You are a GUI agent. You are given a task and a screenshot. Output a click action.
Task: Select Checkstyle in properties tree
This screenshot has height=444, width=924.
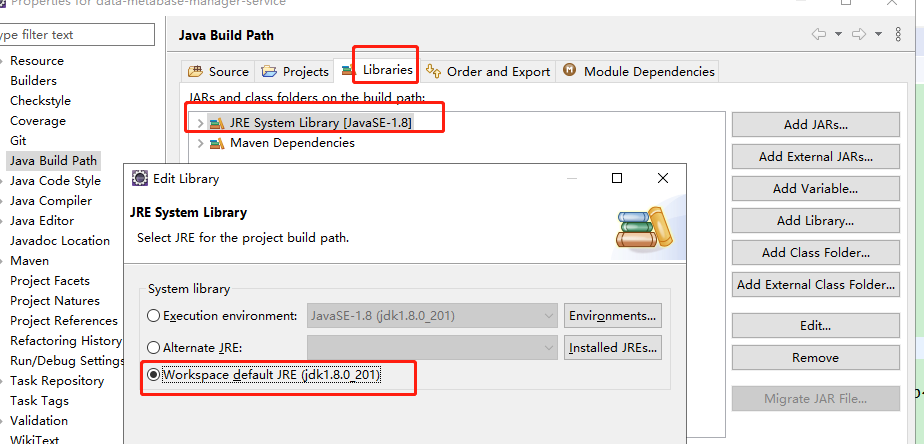pos(40,101)
